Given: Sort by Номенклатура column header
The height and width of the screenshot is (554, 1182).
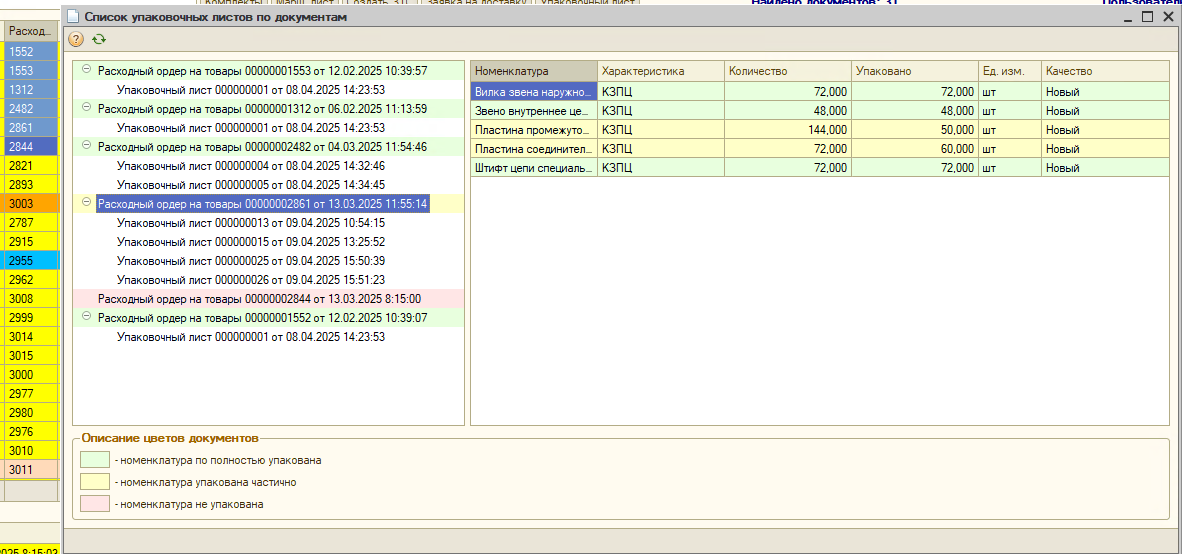Looking at the screenshot, I should tap(534, 72).
